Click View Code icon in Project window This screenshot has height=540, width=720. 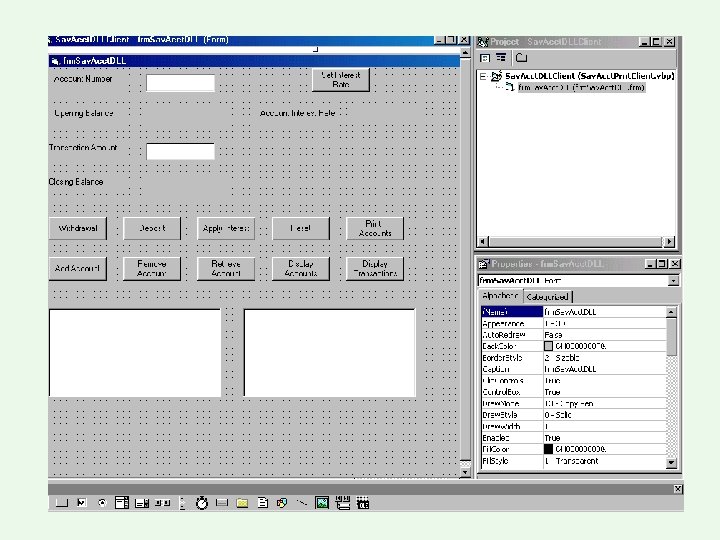click(485, 58)
